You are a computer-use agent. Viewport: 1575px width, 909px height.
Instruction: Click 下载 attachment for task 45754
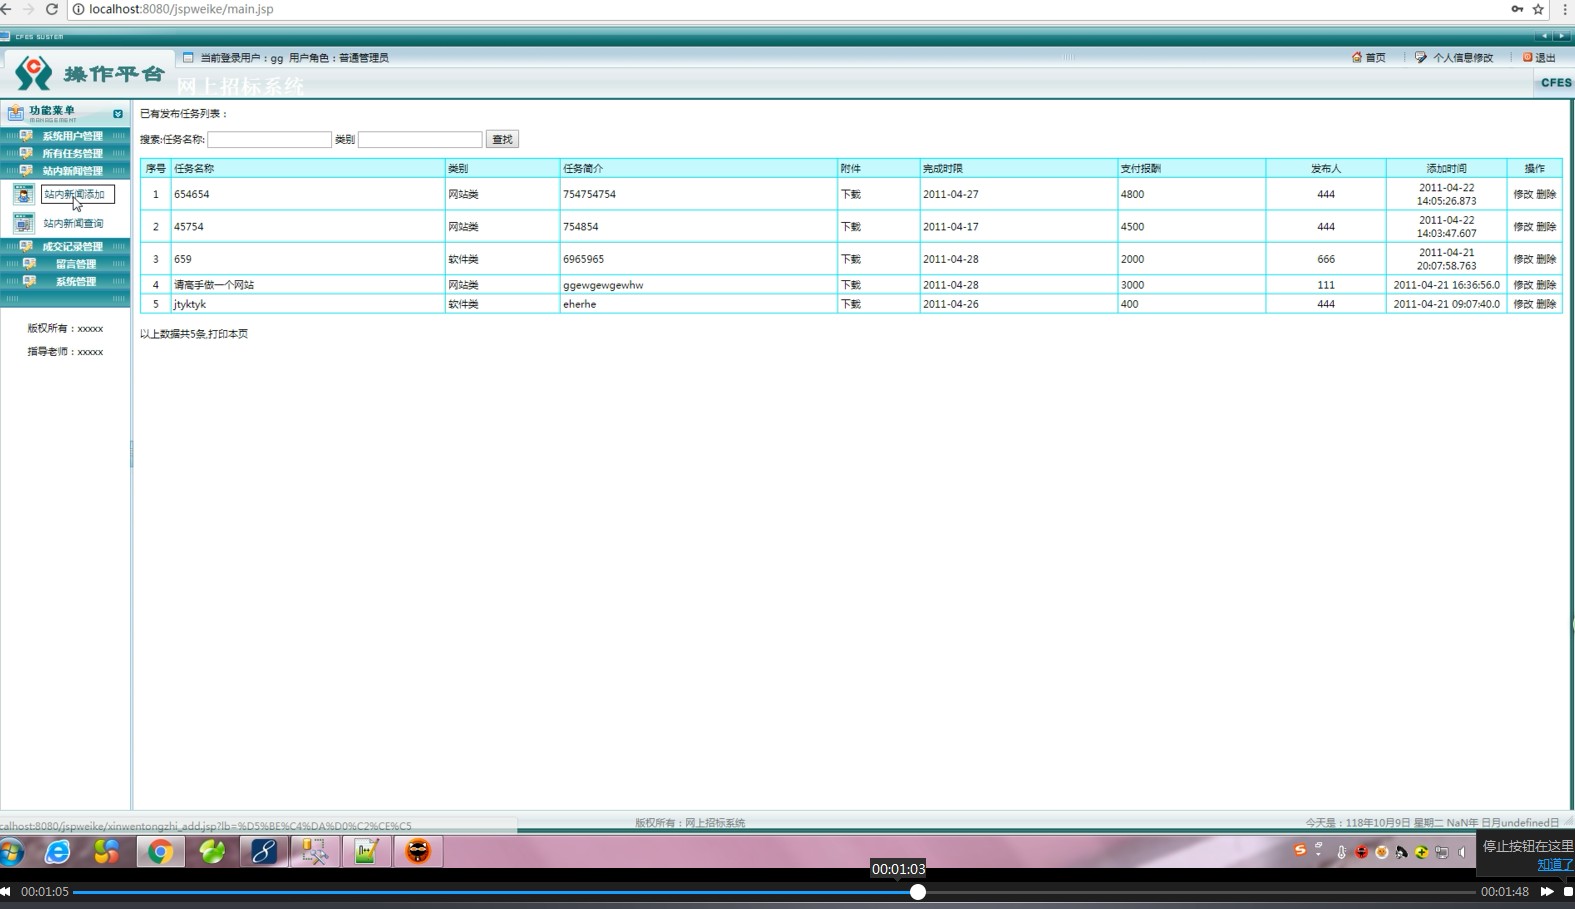click(850, 226)
